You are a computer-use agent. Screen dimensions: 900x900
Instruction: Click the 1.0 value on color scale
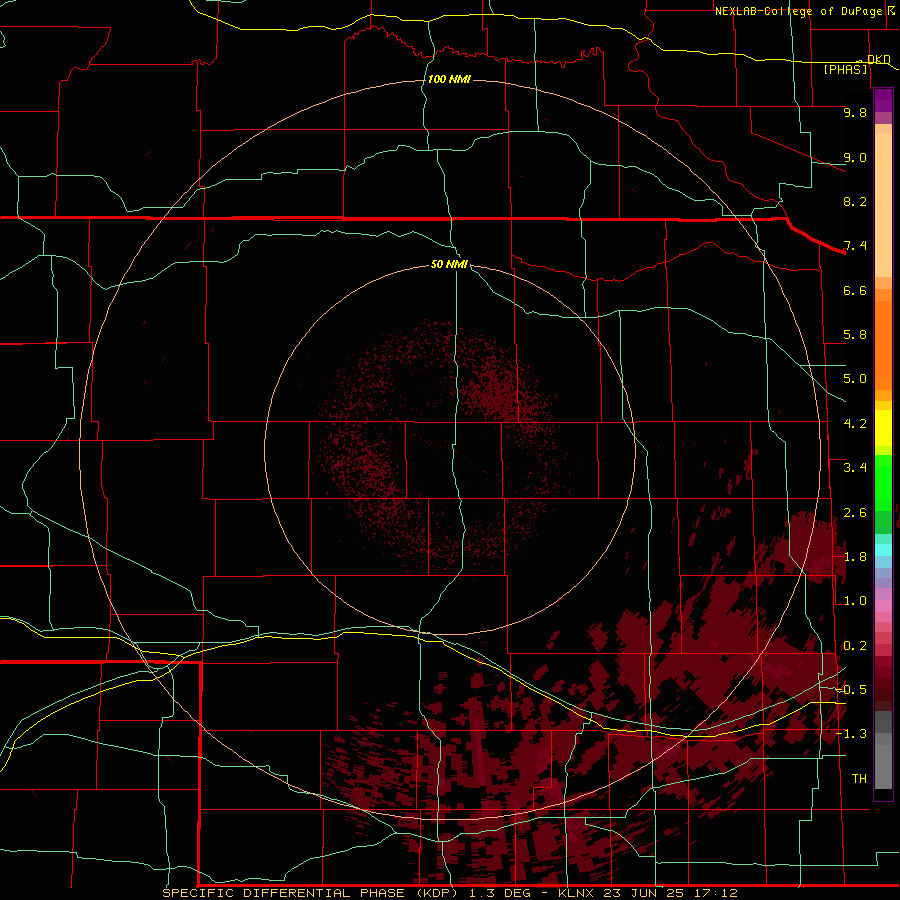point(855,601)
